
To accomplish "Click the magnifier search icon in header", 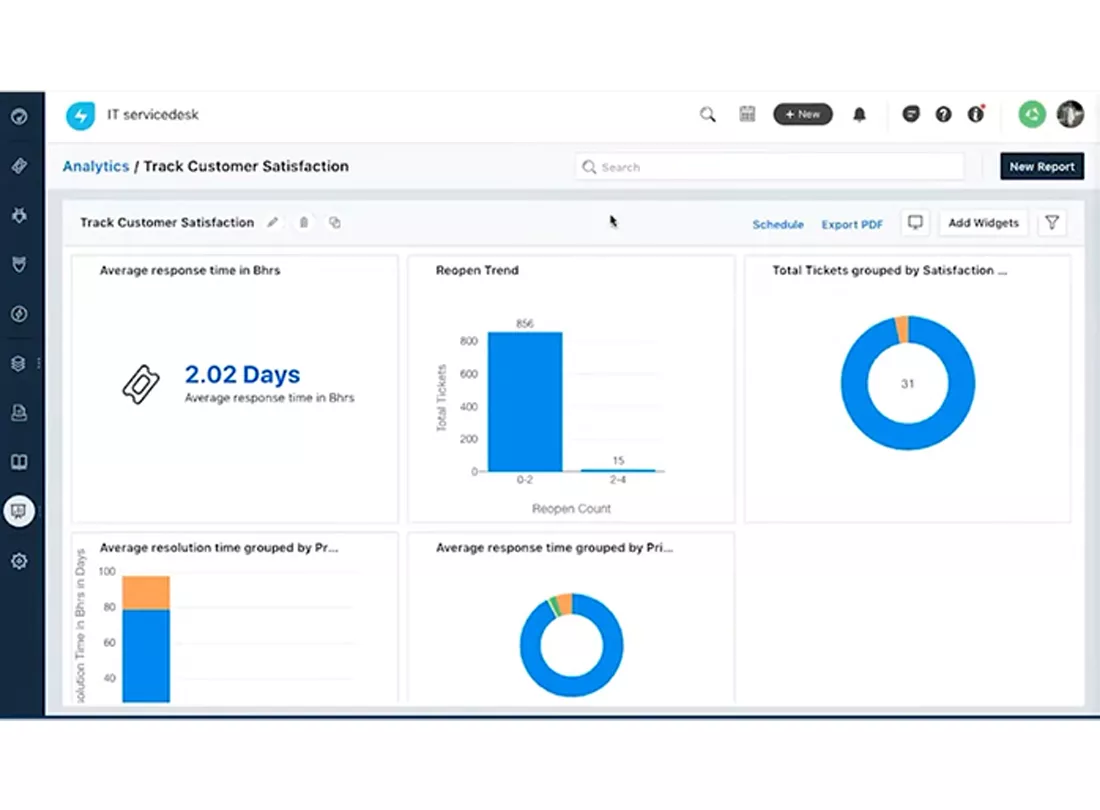I will 708,114.
